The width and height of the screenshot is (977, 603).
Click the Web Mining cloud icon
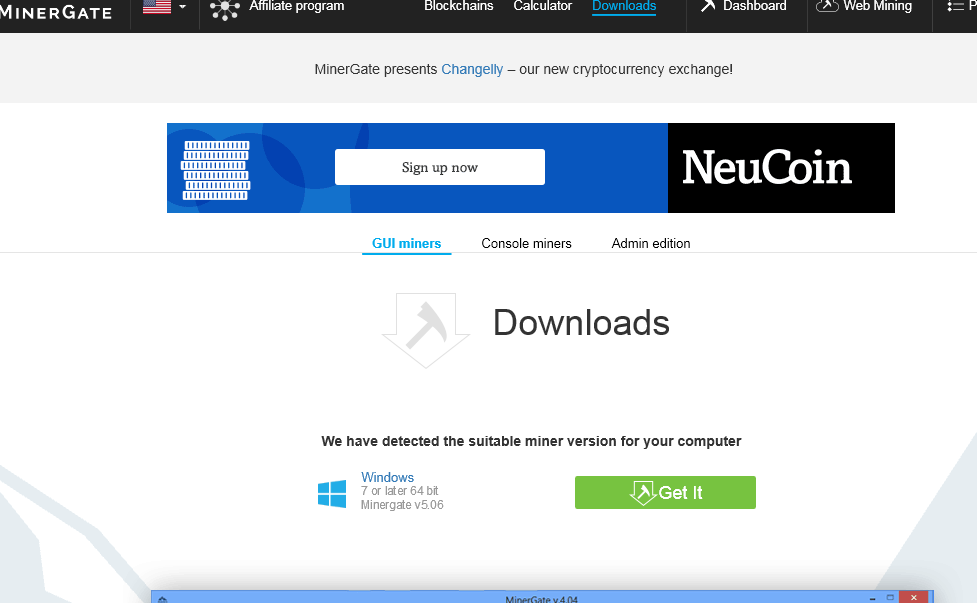827,6
